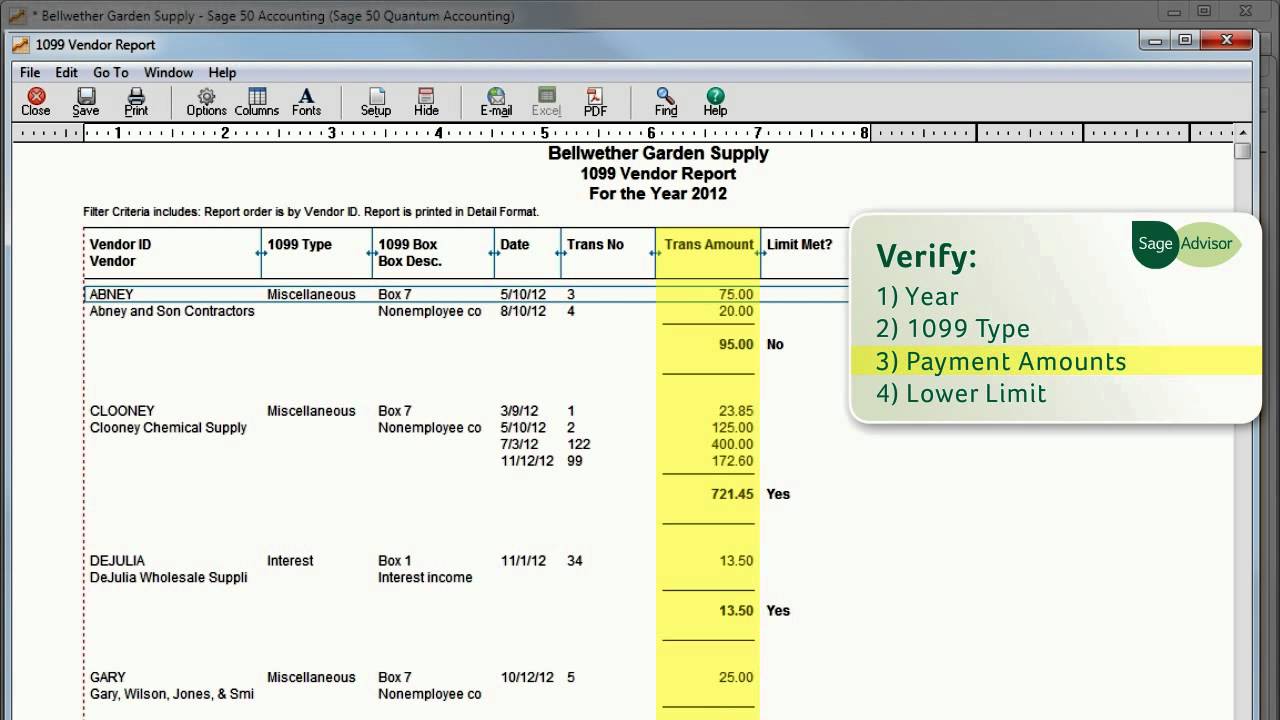Adjust the Trans Amount column divider arrow
Viewport: 1280px width, 720px height.
click(656, 253)
